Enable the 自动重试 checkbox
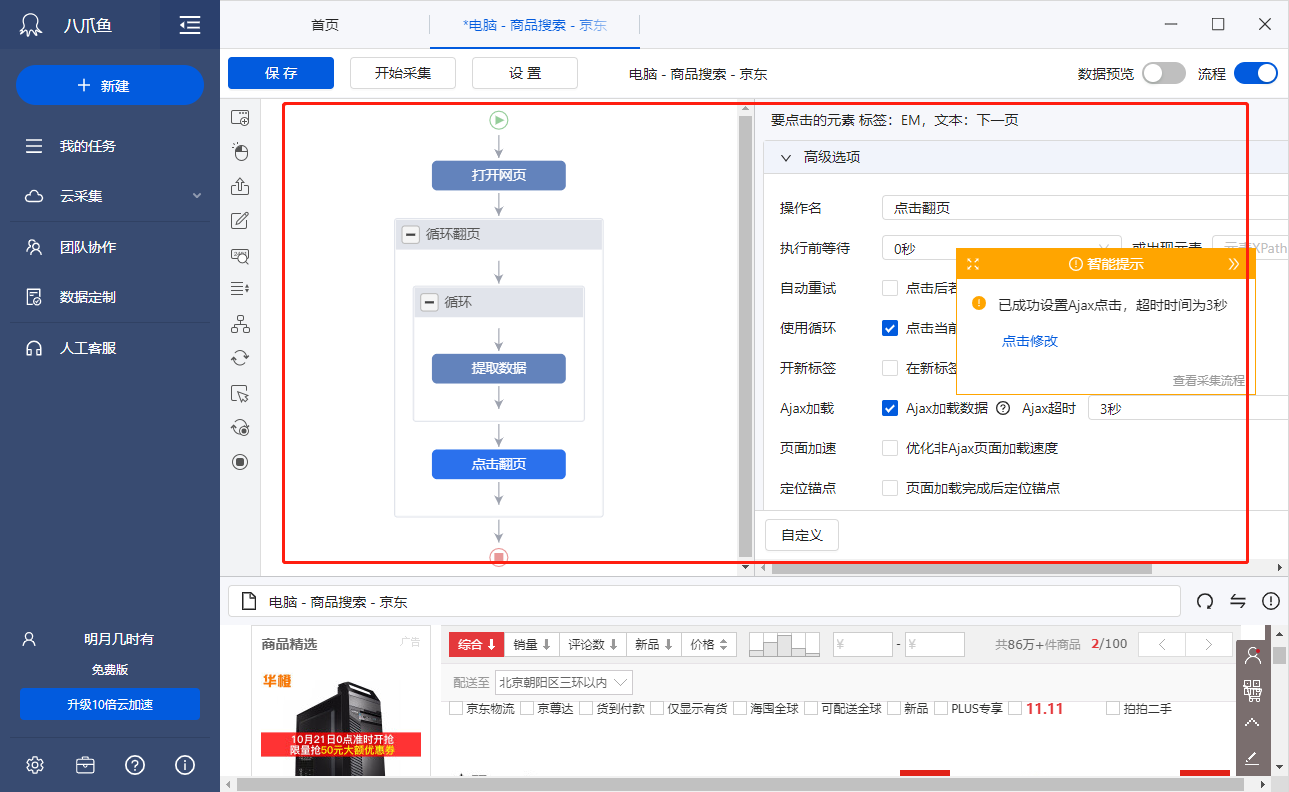 pyautogui.click(x=889, y=287)
